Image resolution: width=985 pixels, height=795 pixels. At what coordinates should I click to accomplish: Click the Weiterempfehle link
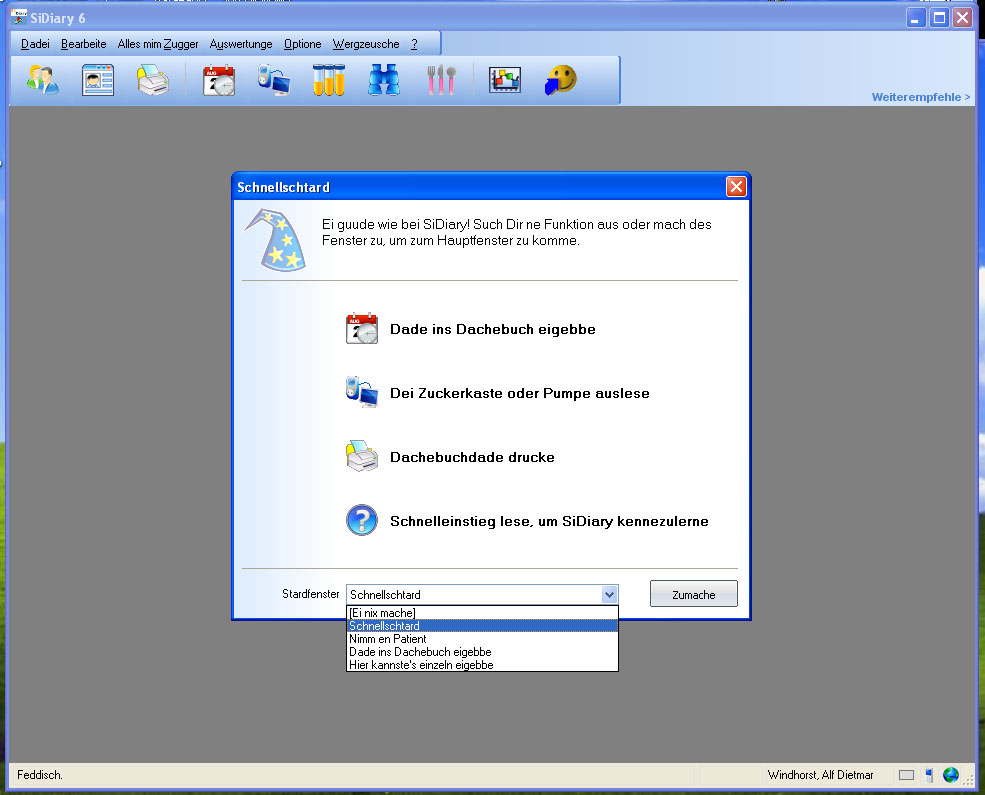[x=920, y=97]
